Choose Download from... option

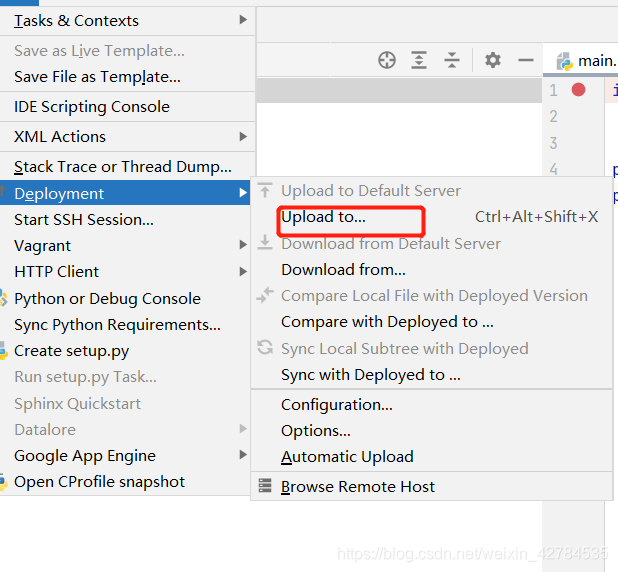[432, 270]
